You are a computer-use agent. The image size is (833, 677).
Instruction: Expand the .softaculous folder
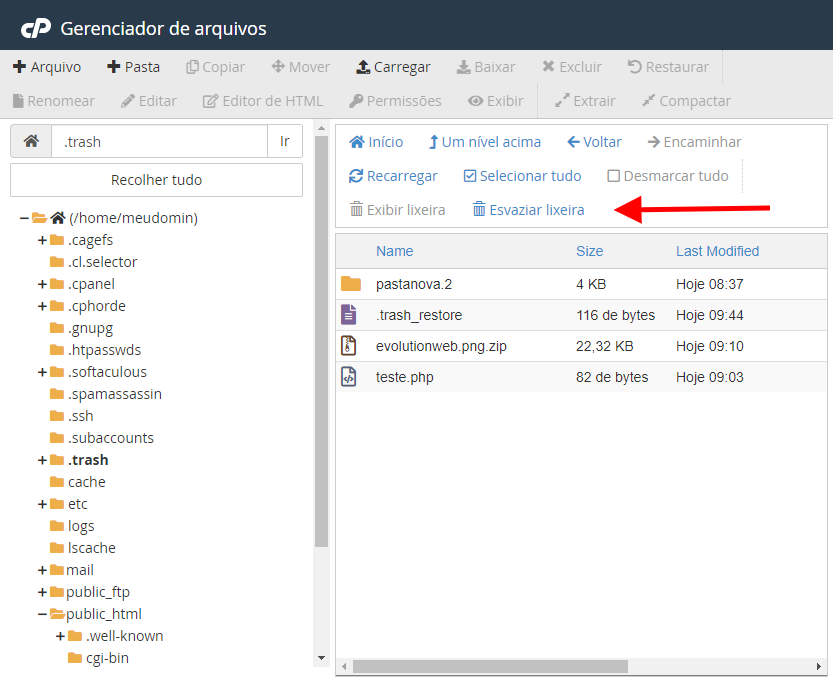point(42,372)
